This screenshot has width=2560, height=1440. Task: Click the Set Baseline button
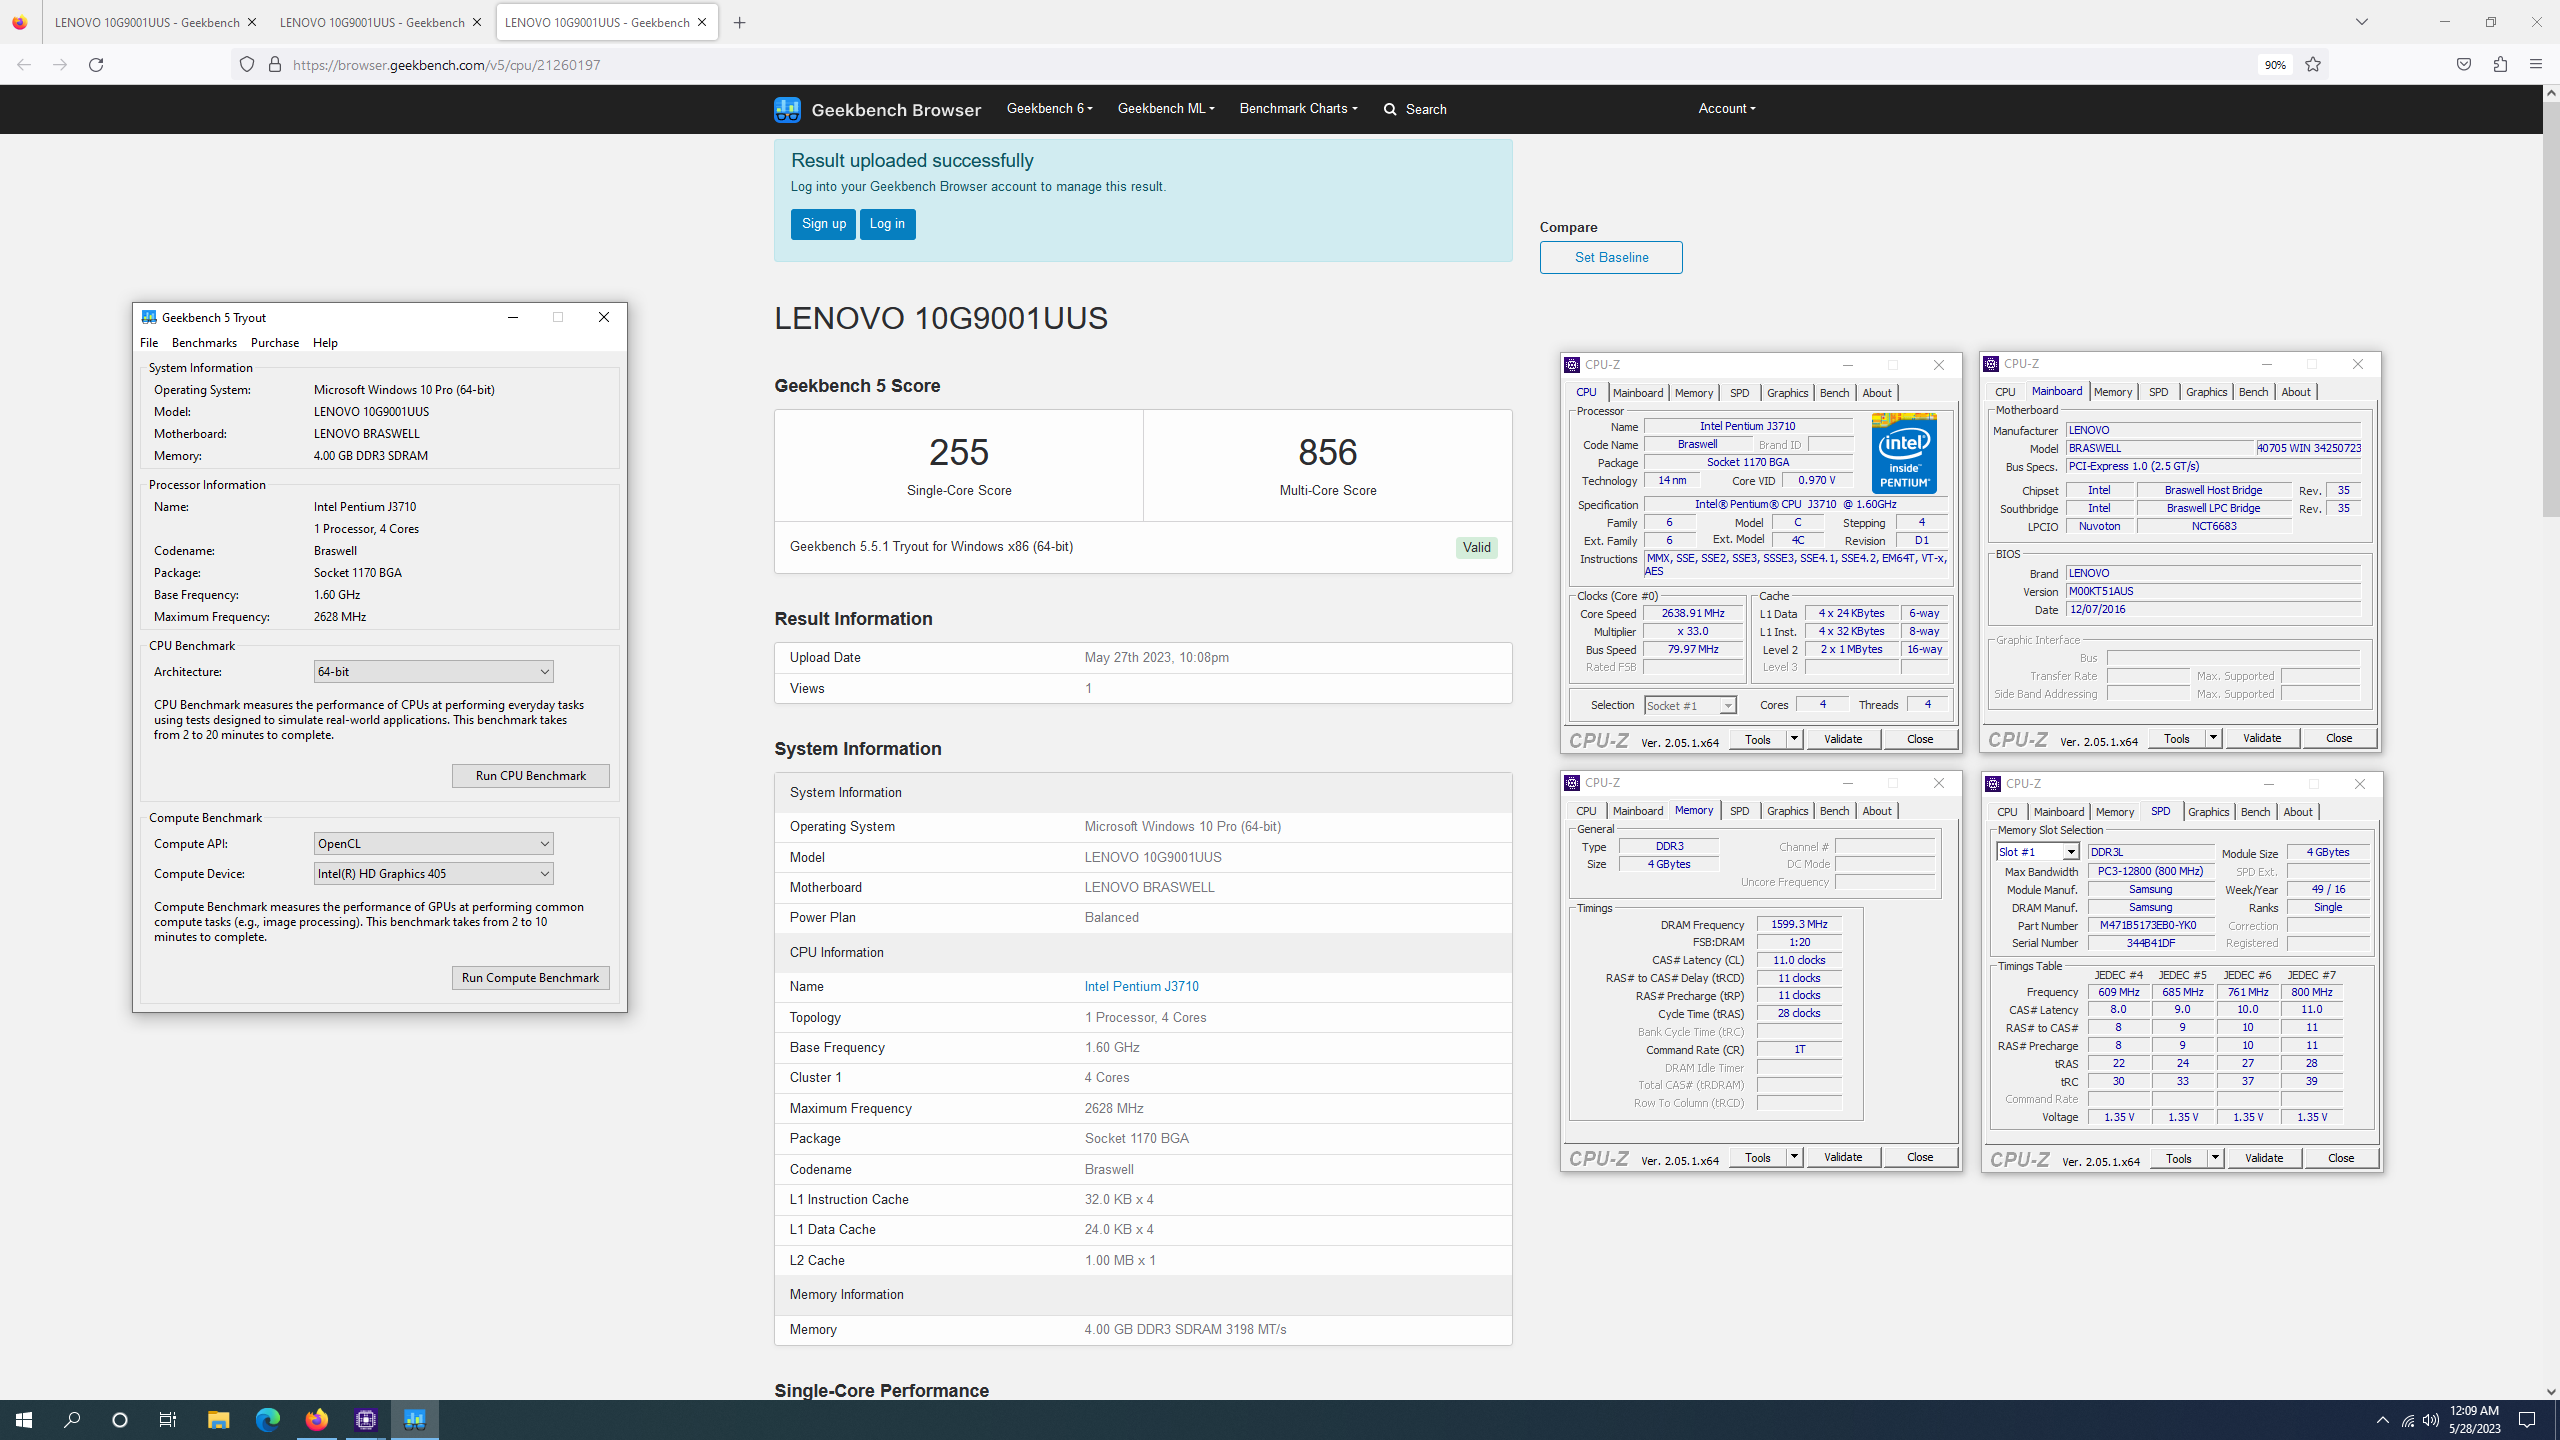[x=1611, y=257]
